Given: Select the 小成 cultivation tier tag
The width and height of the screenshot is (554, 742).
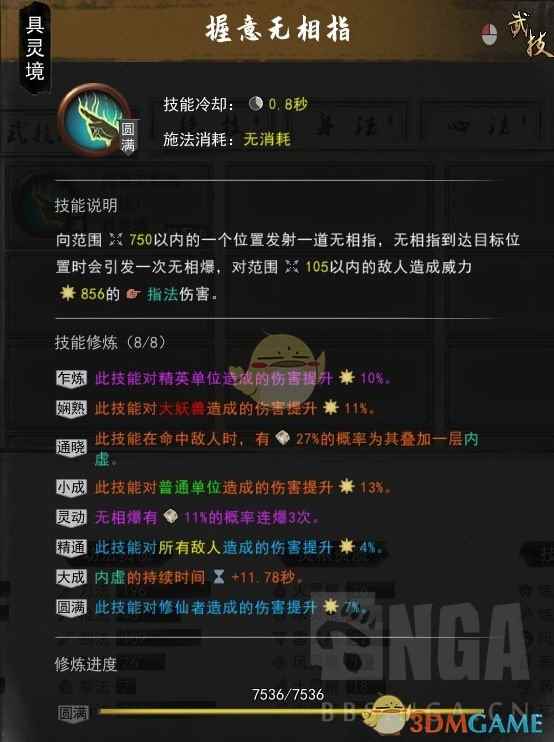Looking at the screenshot, I should tap(71, 487).
